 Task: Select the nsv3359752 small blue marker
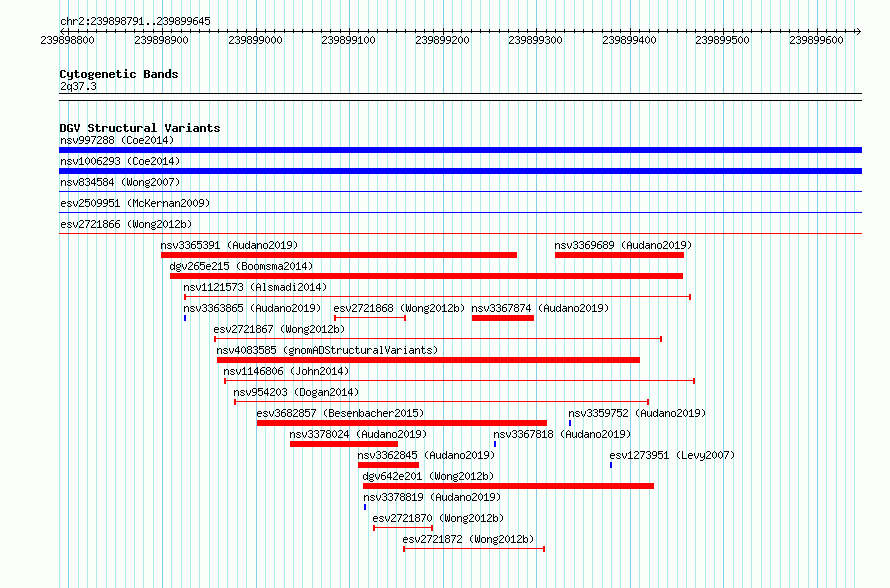[570, 423]
